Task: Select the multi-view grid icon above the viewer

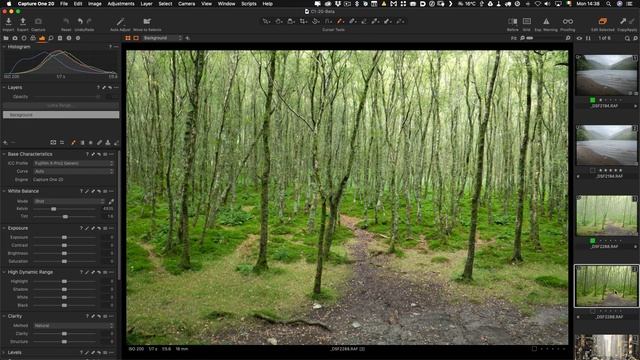Action: click(128, 38)
